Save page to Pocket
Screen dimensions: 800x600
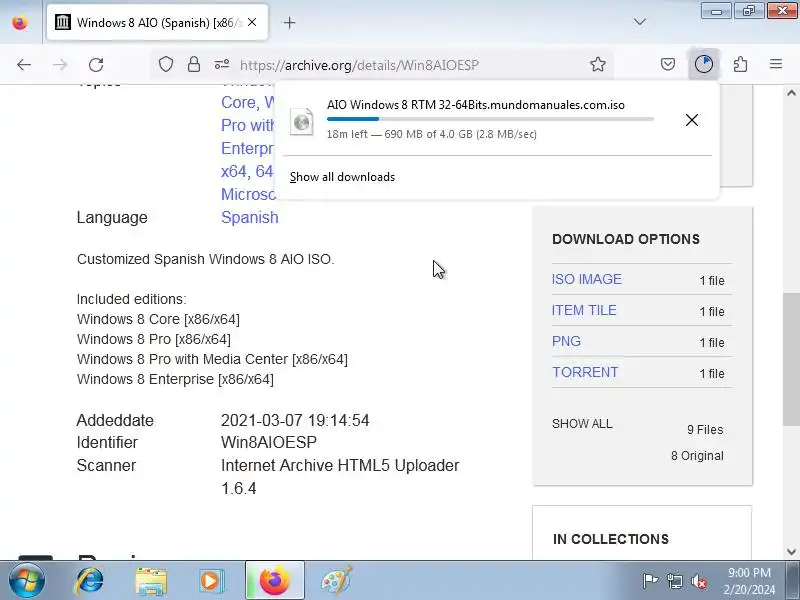point(668,64)
